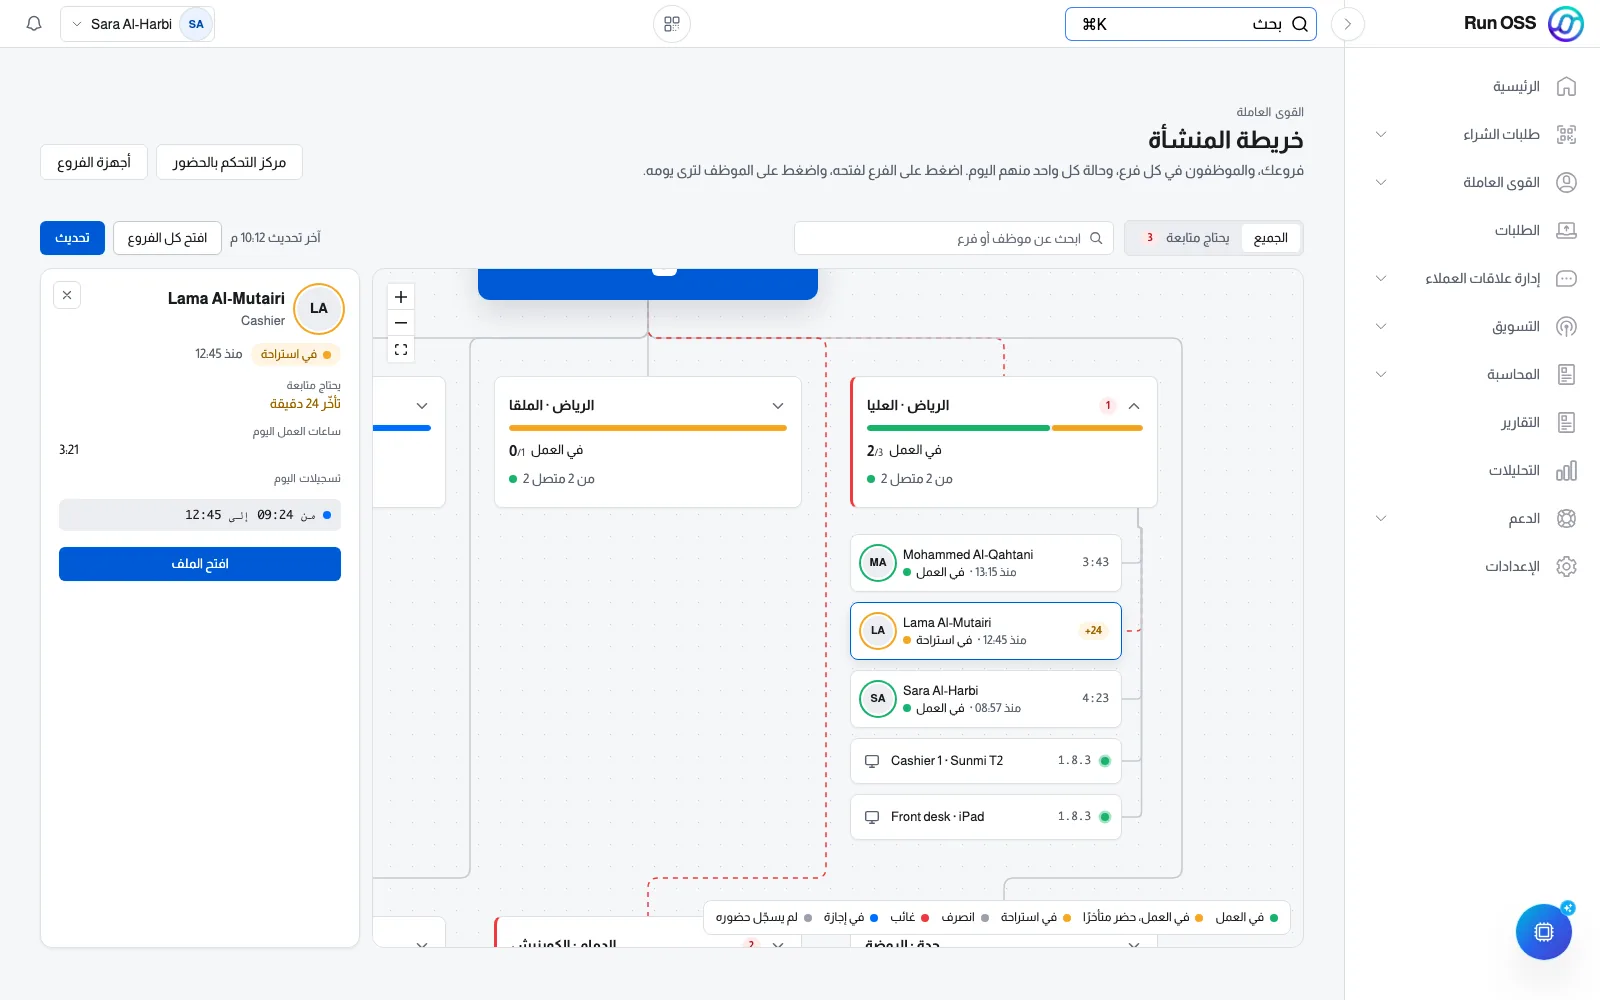Select the Front desk · iPad device
Screen dimensions: 1600x1000
coord(986,817)
